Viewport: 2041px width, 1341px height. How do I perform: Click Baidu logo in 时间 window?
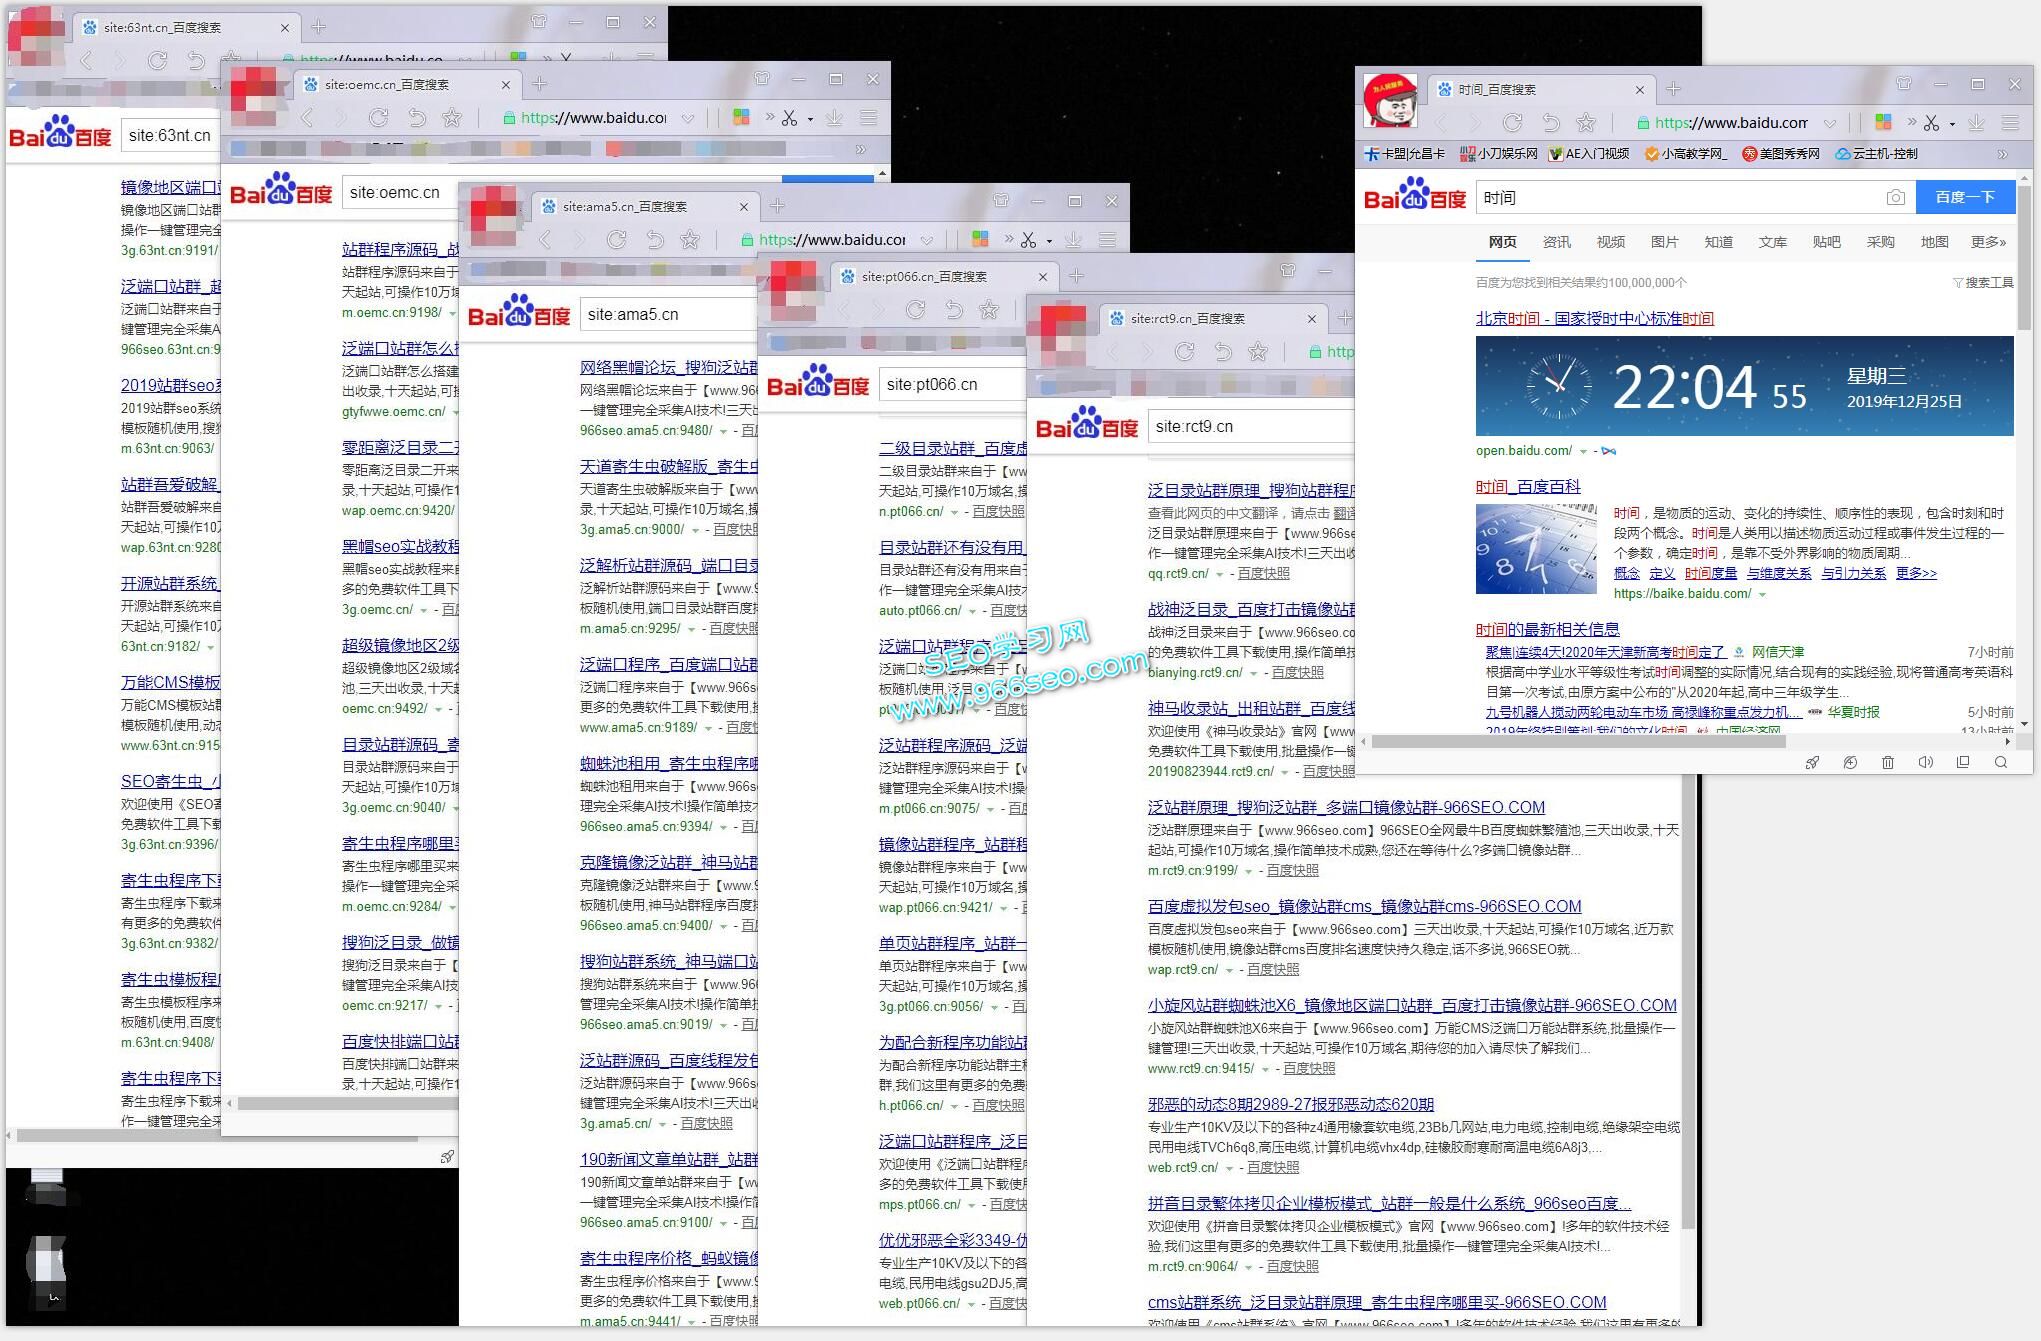coord(1415,194)
